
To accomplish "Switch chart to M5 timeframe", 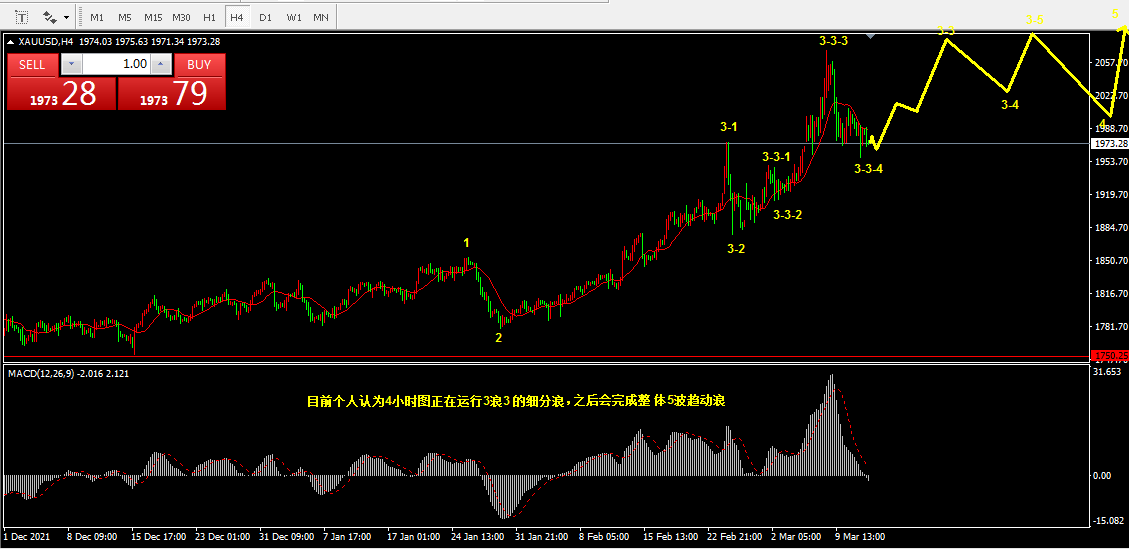I will [125, 17].
